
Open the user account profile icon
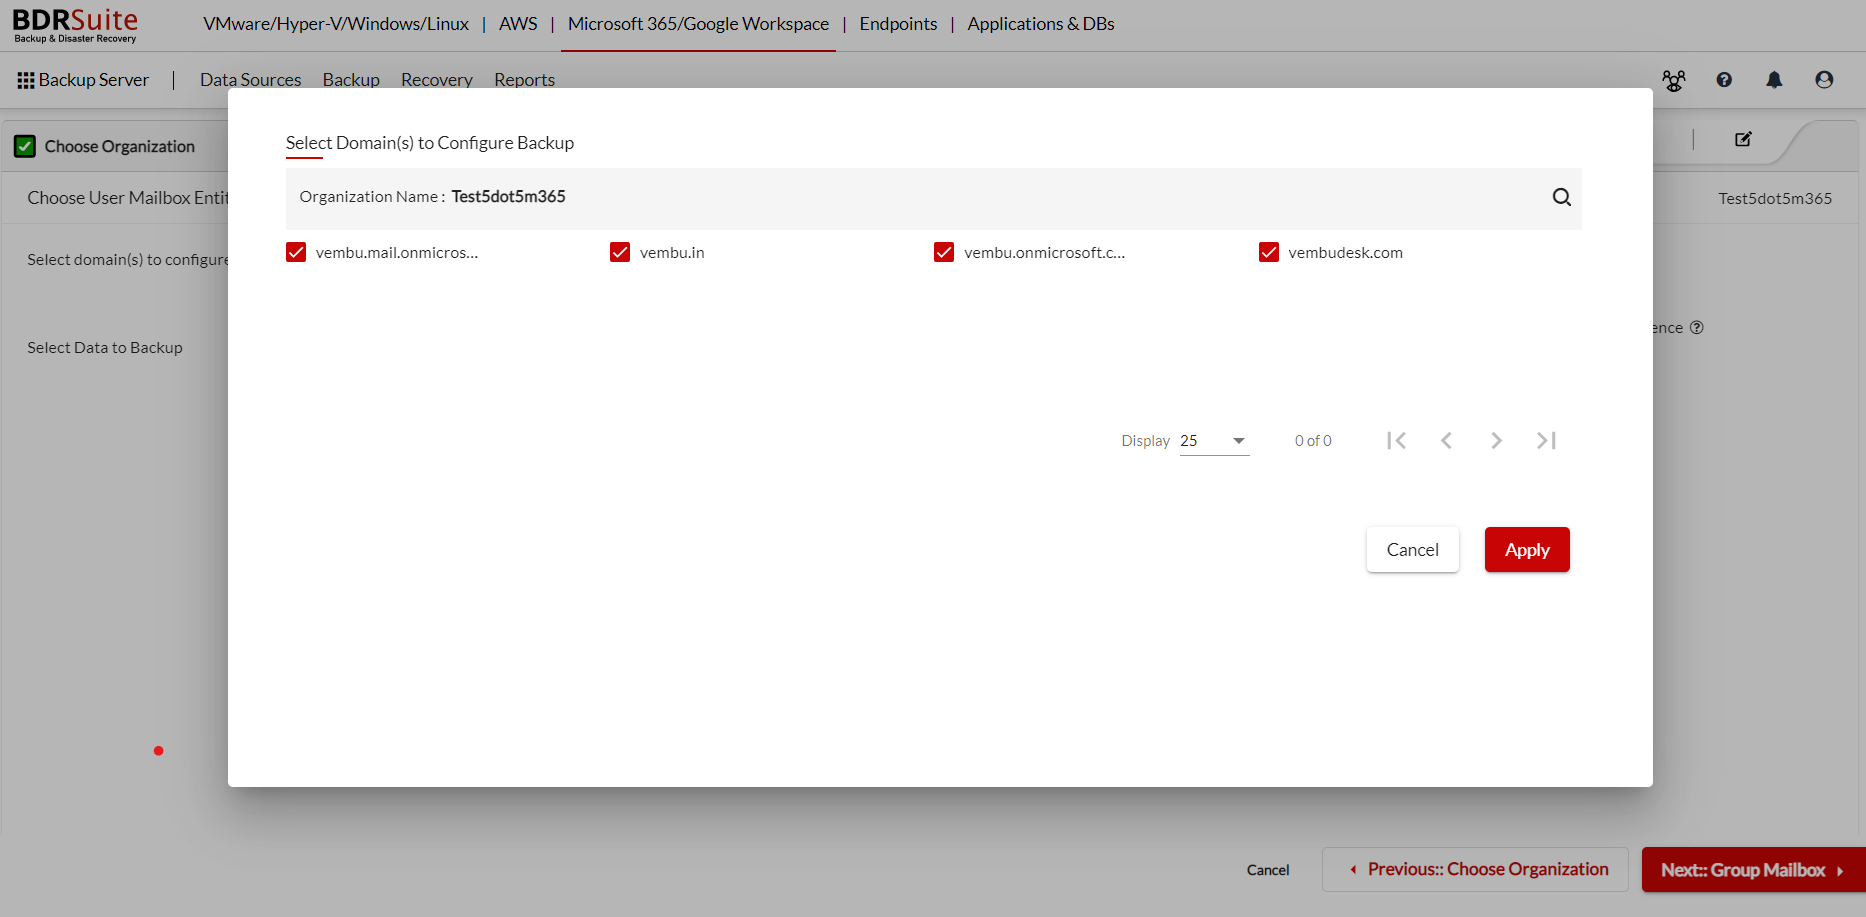1824,80
